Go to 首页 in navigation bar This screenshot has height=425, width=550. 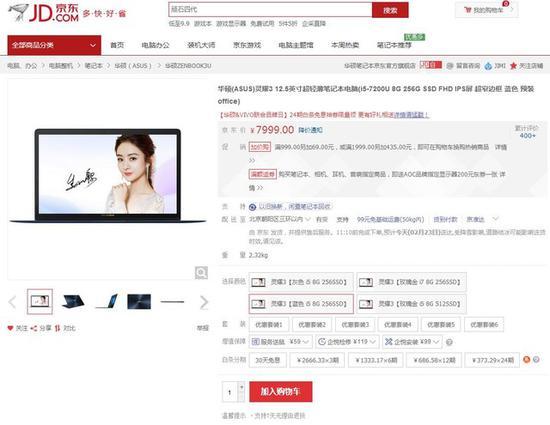(x=117, y=45)
